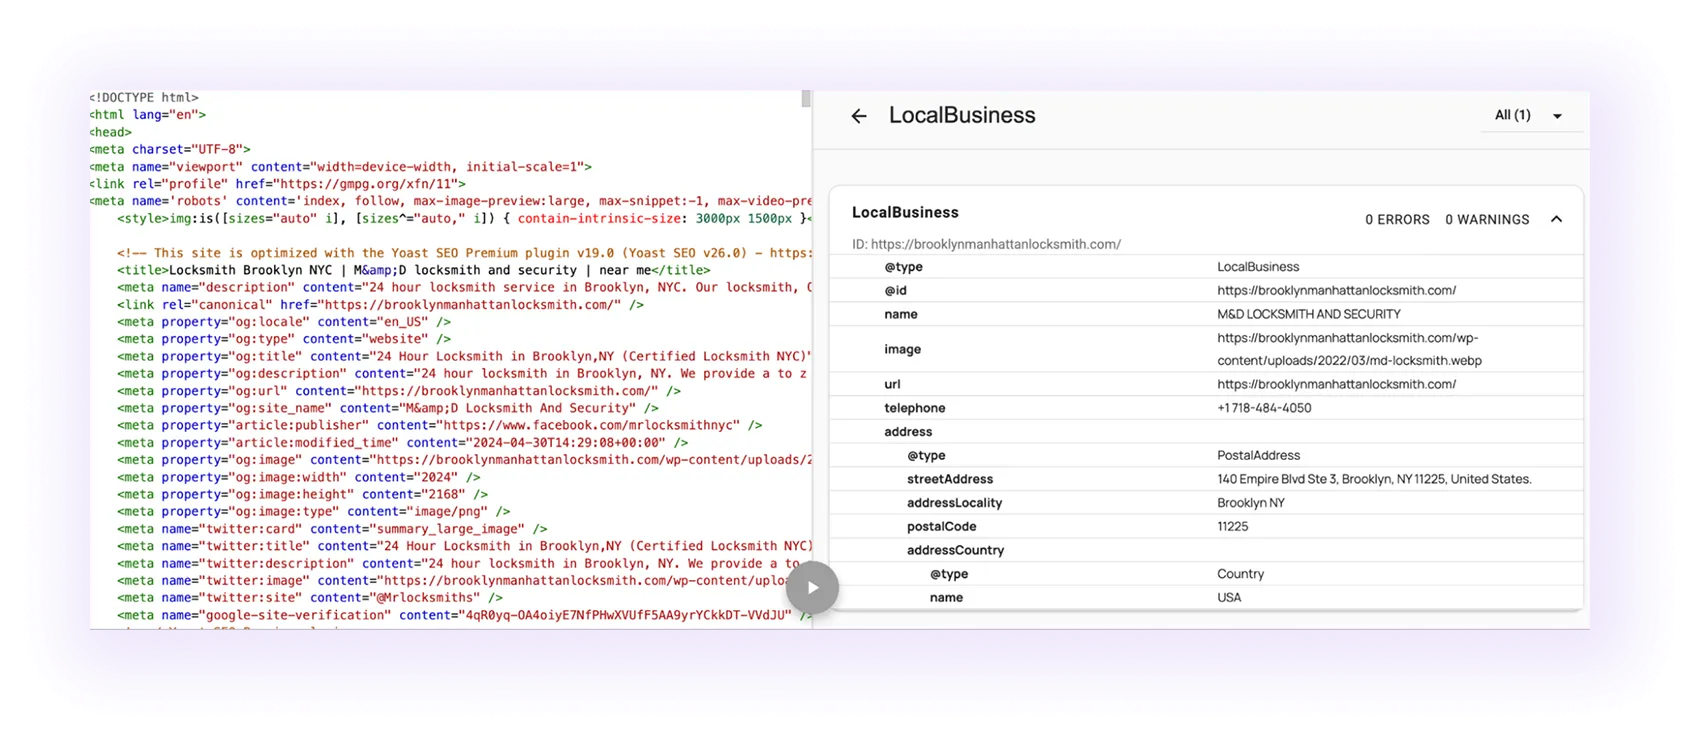Screen dimensions: 1700x740
Task: Go back using the arrow beside LocalBusiness
Action: click(859, 116)
